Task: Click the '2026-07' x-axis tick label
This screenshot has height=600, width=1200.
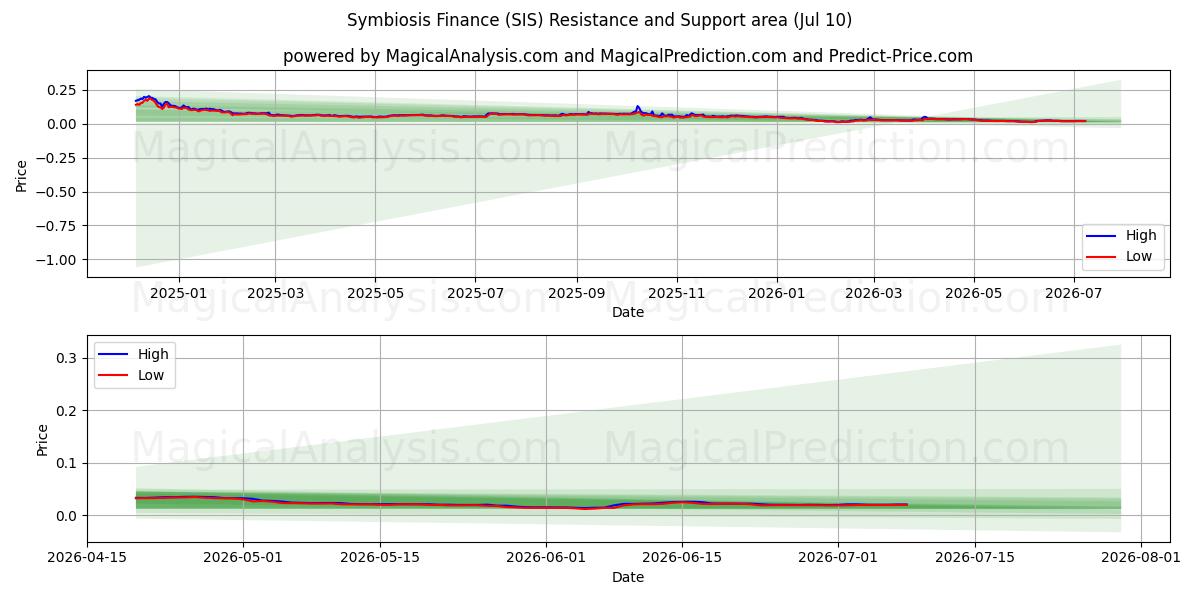Action: [1074, 293]
